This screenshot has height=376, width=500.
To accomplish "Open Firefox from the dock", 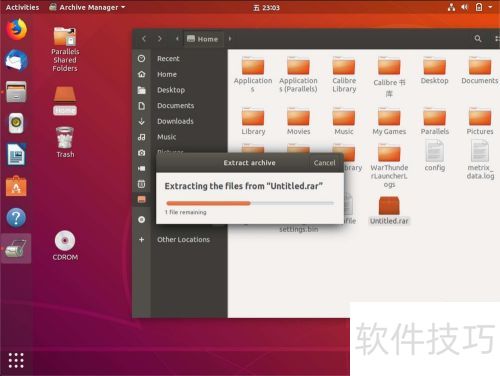I will (16, 30).
